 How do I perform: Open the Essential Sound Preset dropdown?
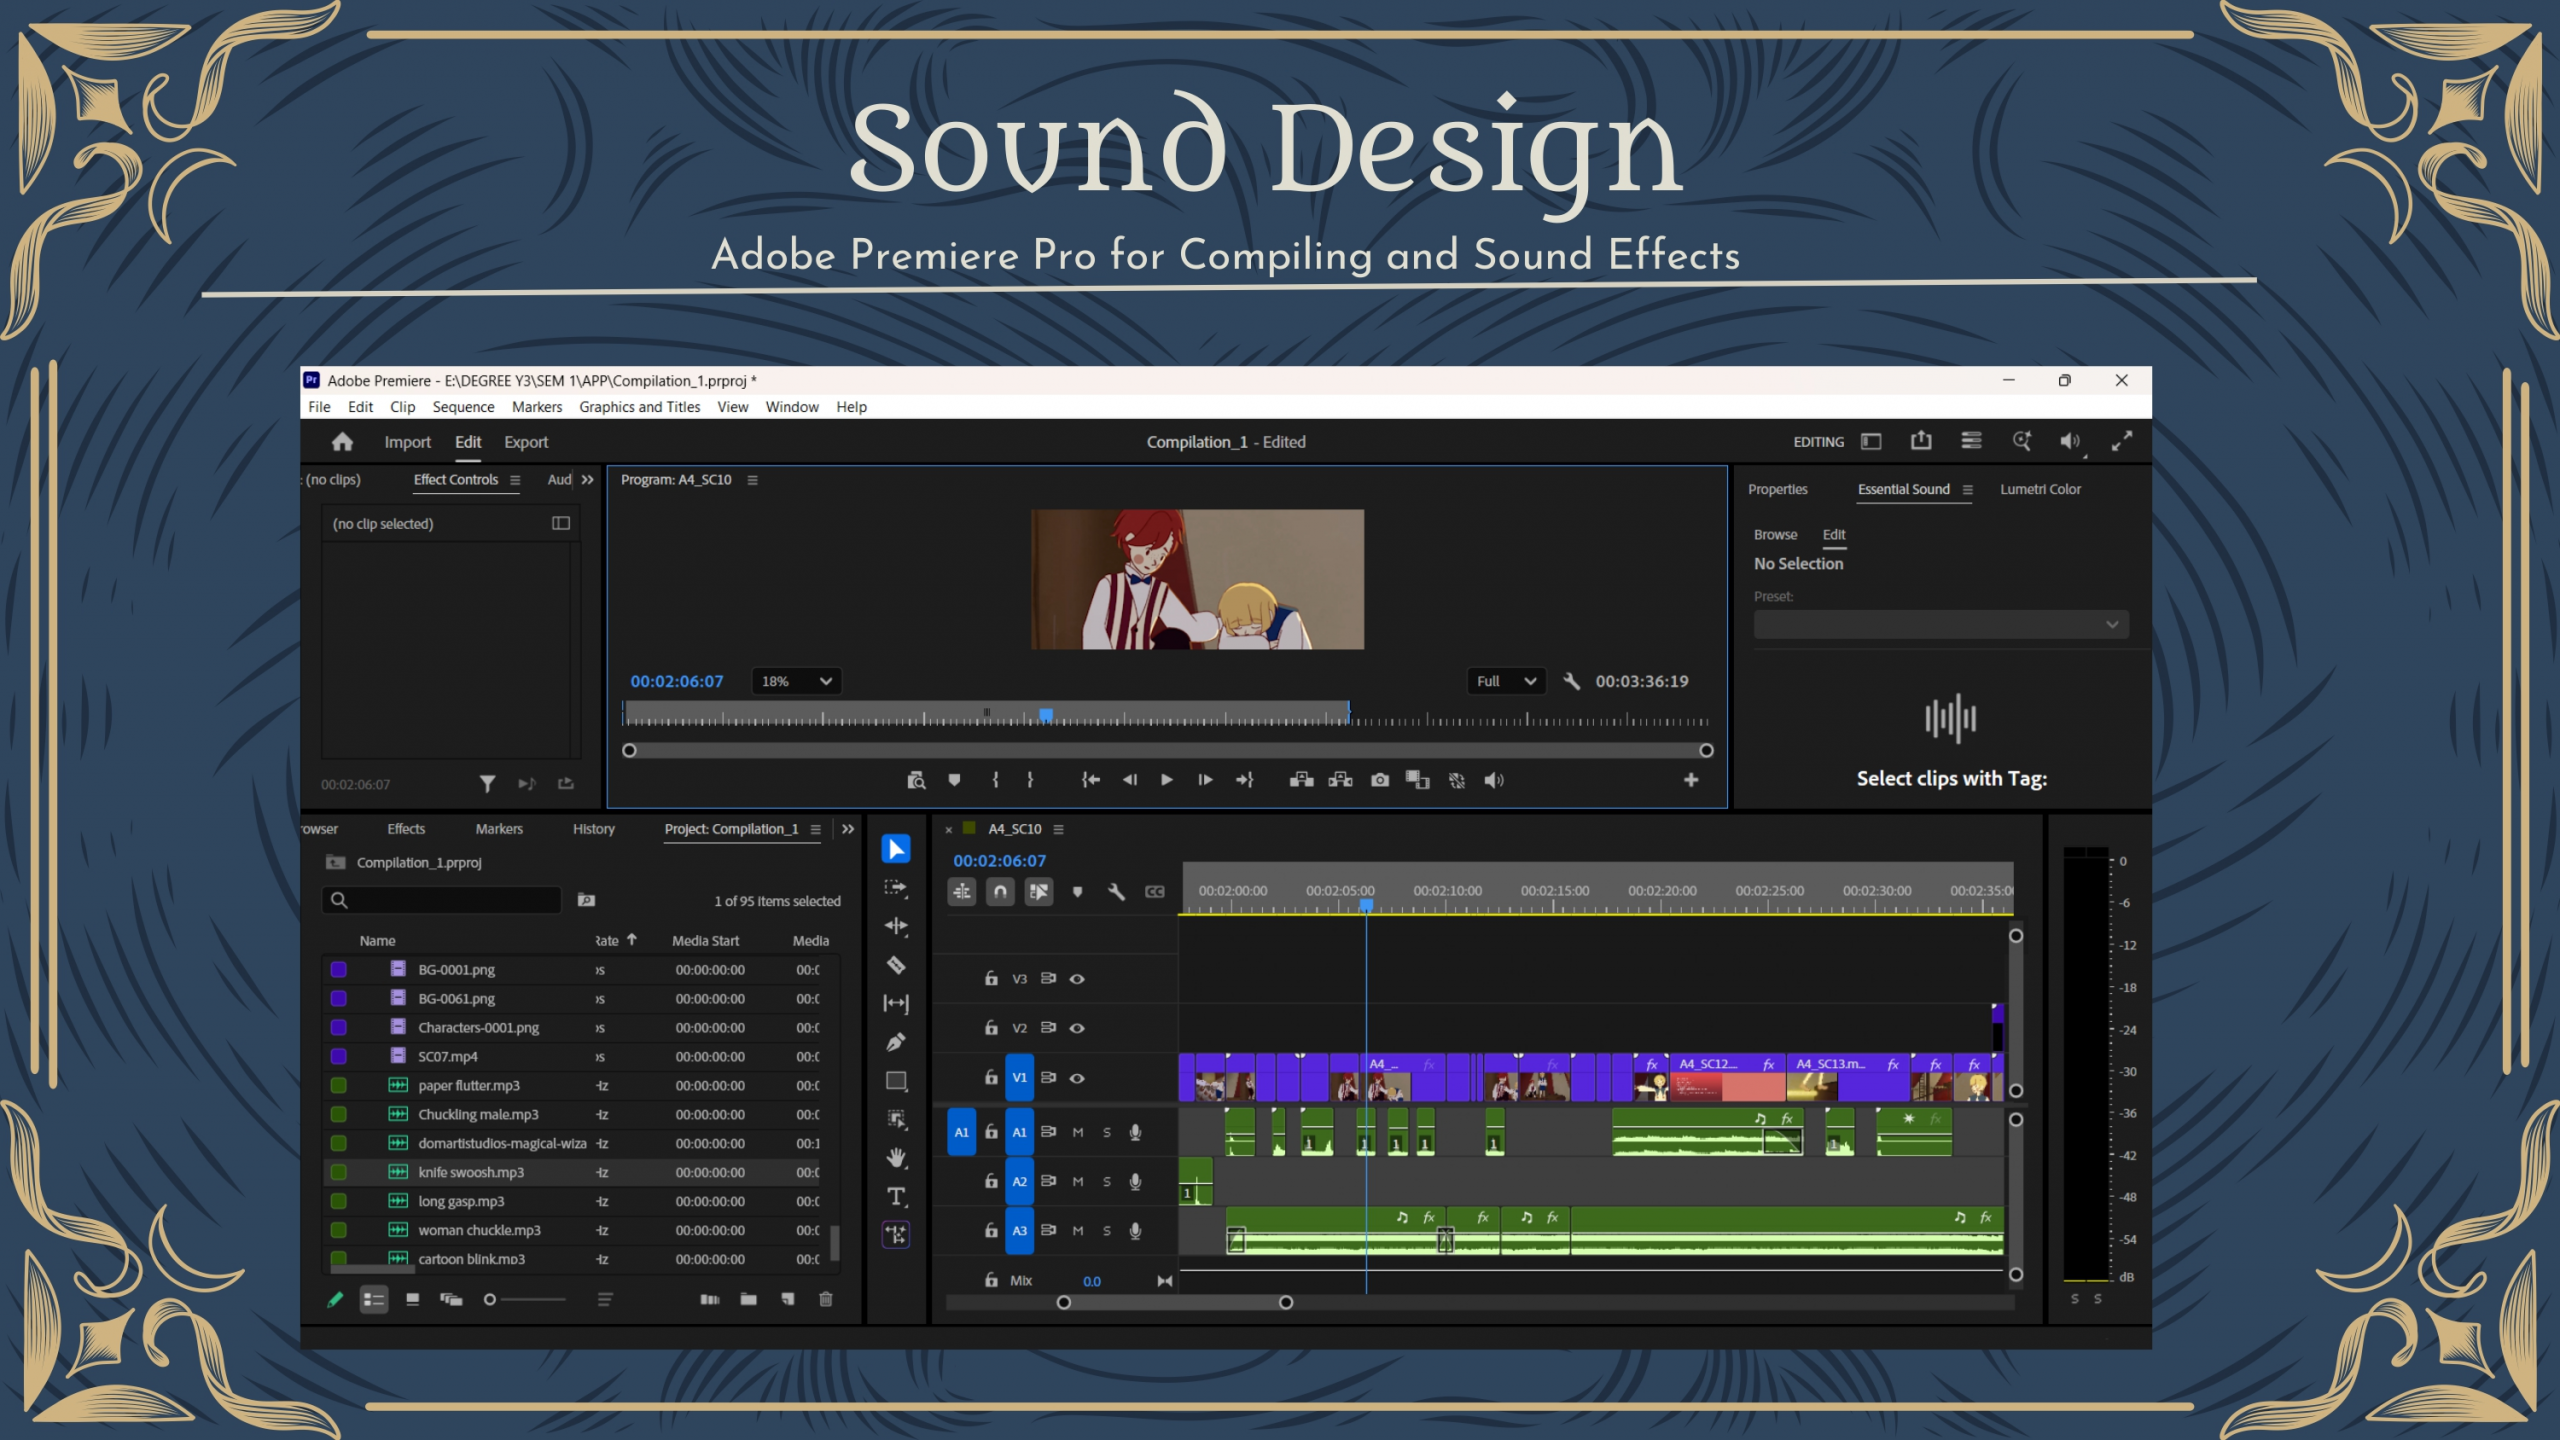click(1941, 625)
